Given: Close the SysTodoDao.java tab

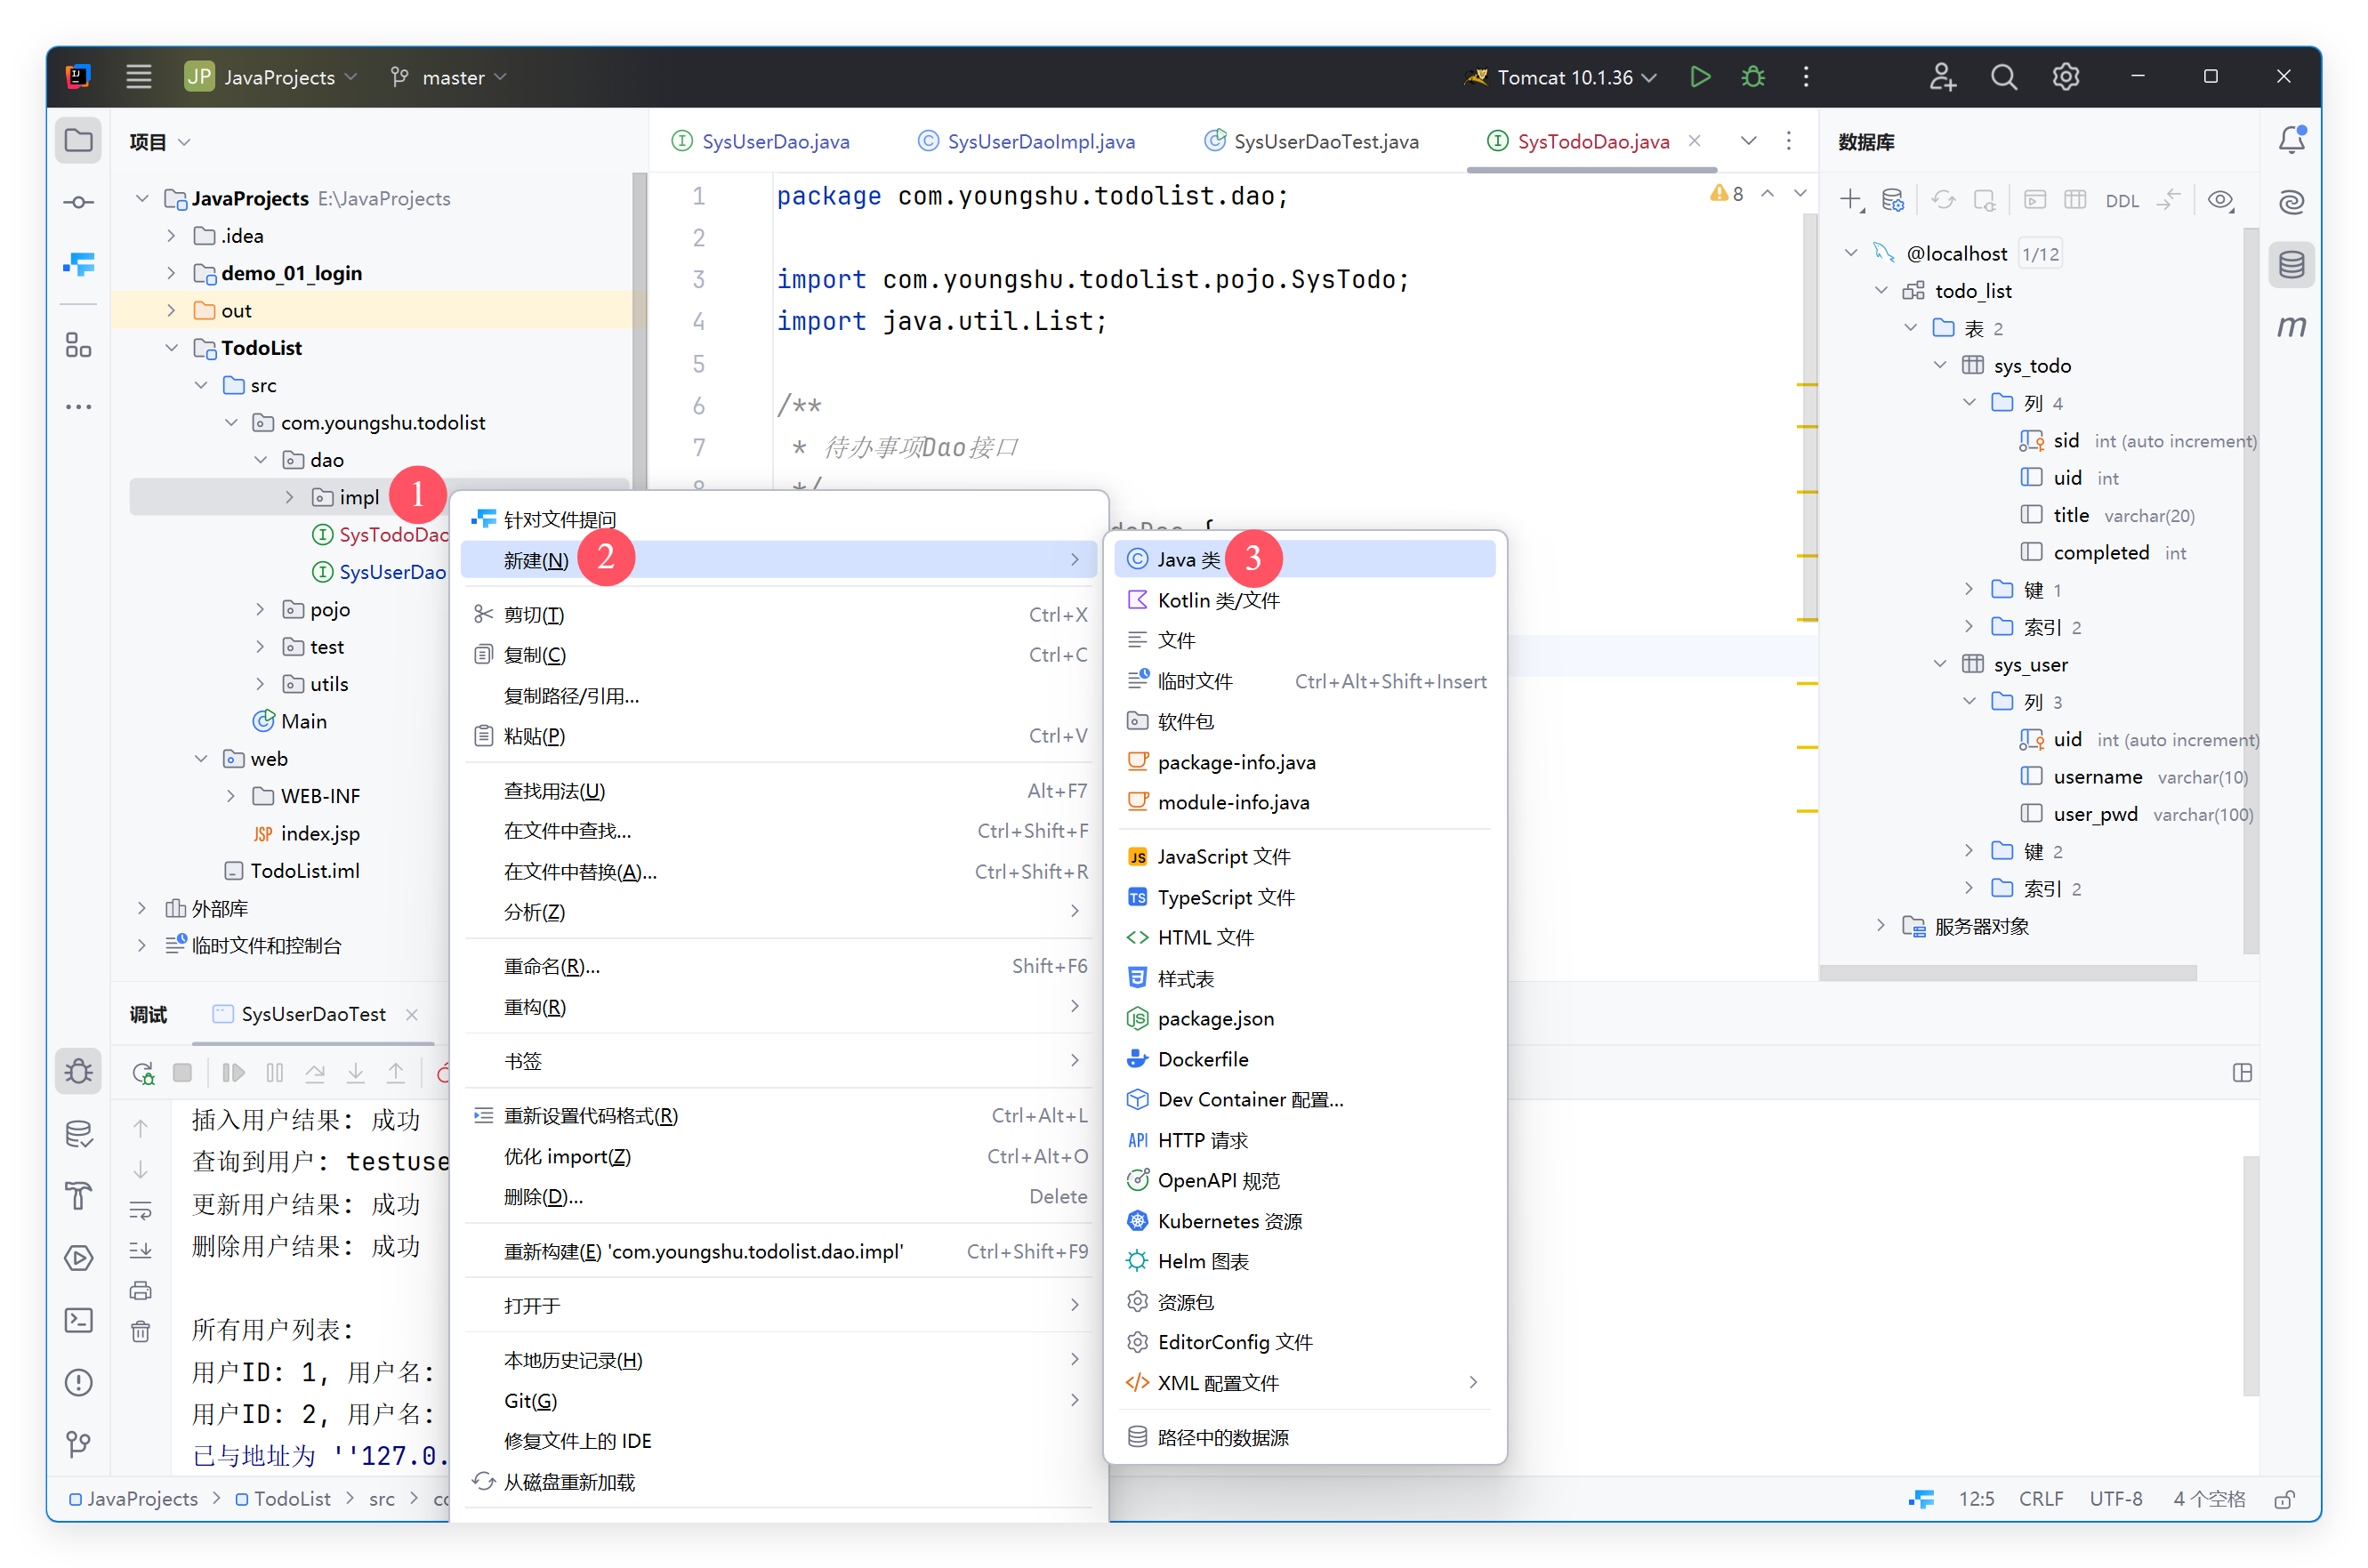Looking at the screenshot, I should click(x=1695, y=141).
